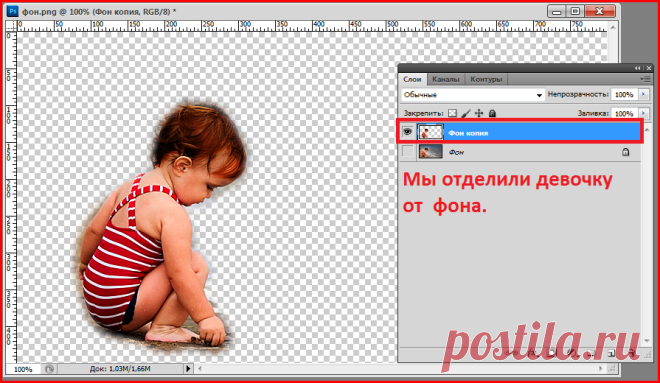
Task: Switch to the Каналы tab
Action: [x=446, y=79]
